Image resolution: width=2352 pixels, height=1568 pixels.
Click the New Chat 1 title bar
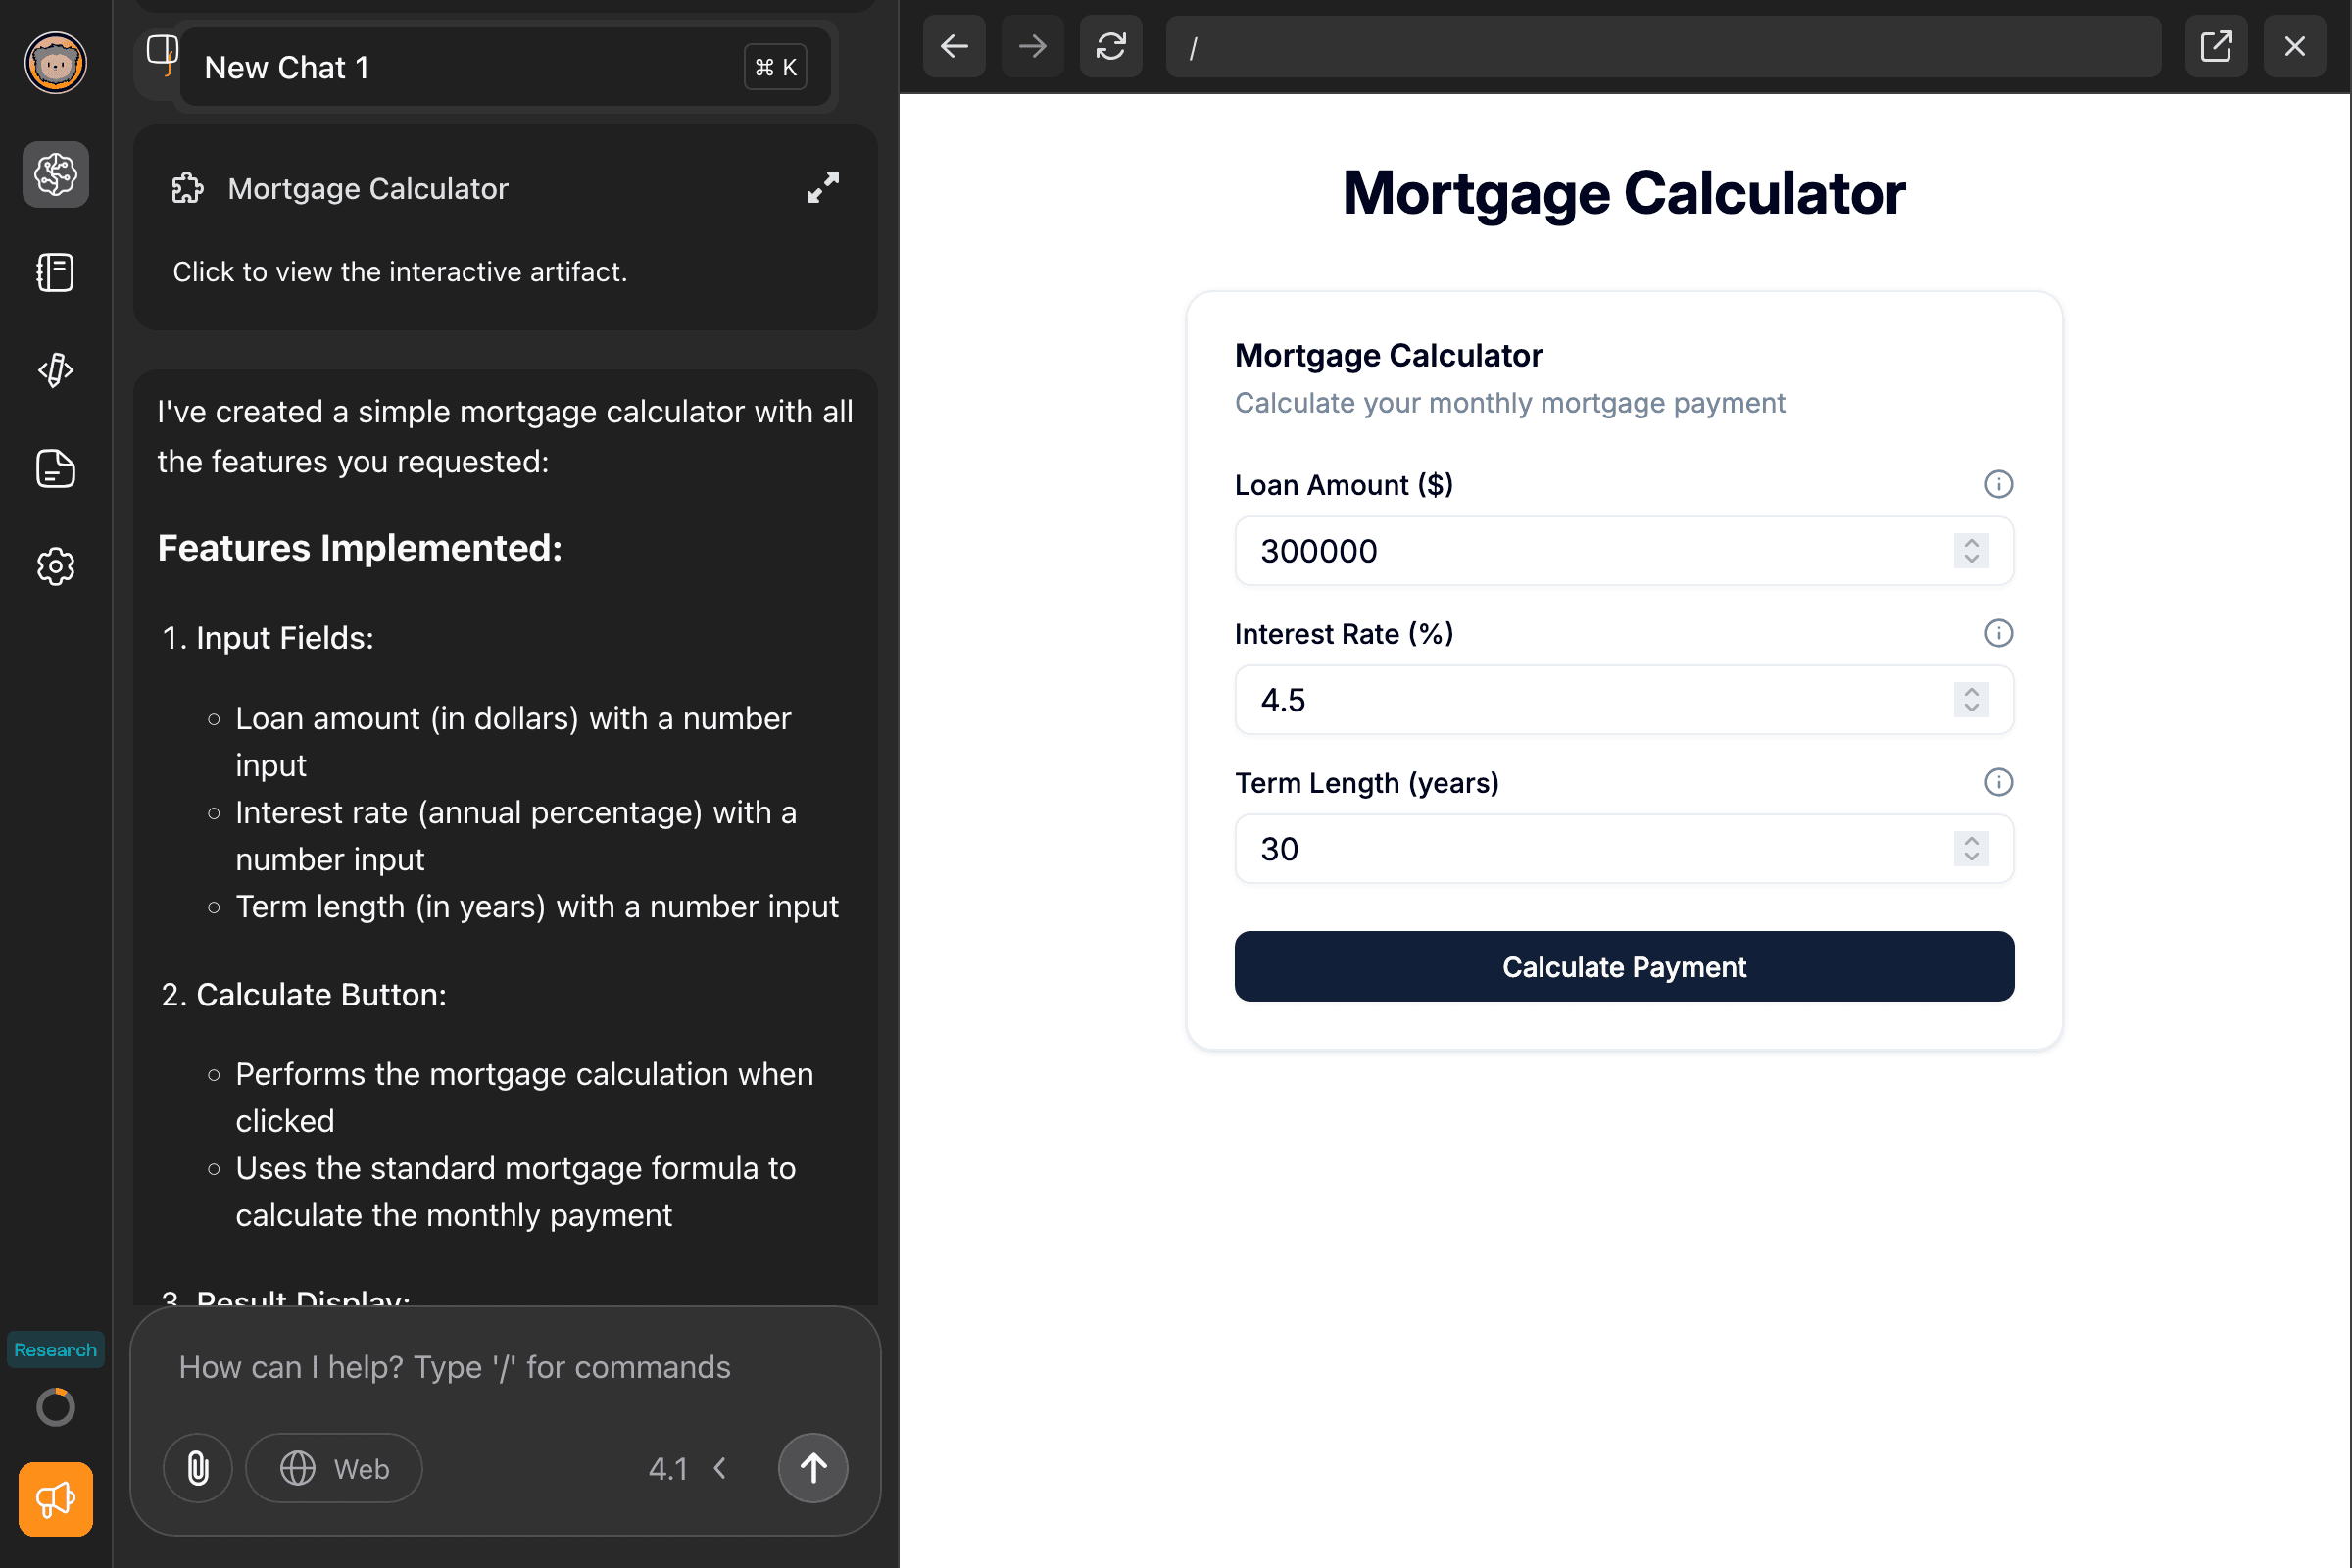pyautogui.click(x=505, y=67)
